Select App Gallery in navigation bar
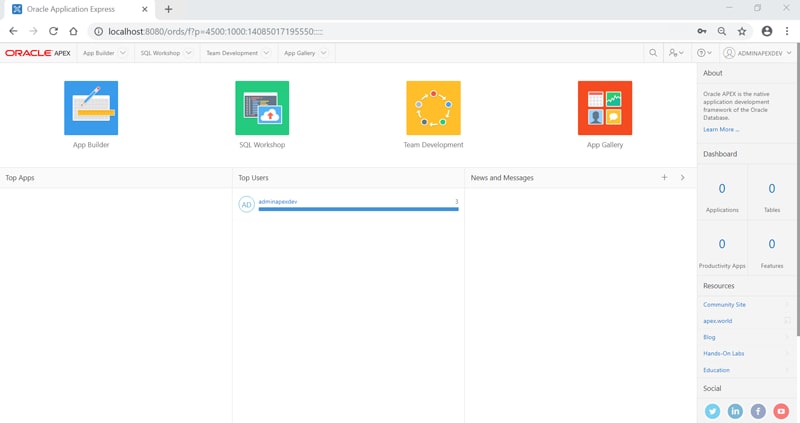800x423 pixels. pyautogui.click(x=299, y=53)
